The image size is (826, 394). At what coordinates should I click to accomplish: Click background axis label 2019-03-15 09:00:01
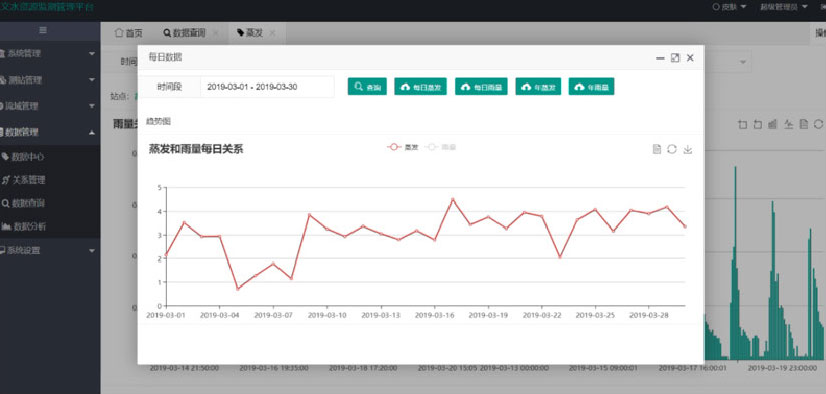point(603,368)
